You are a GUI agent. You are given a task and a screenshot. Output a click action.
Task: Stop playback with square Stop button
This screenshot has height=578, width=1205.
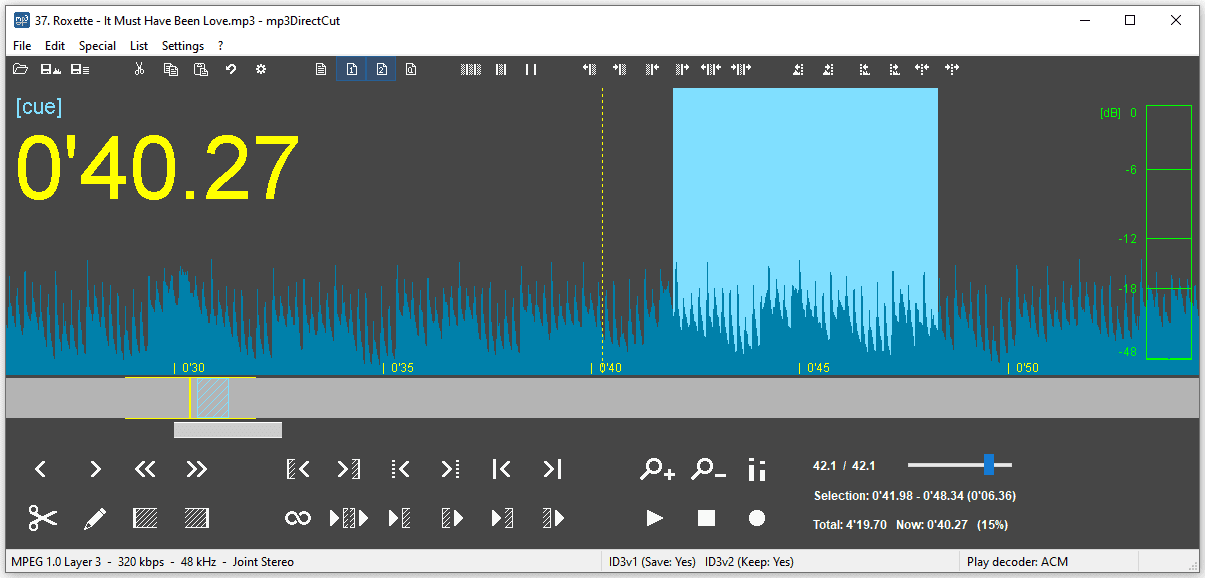click(706, 518)
